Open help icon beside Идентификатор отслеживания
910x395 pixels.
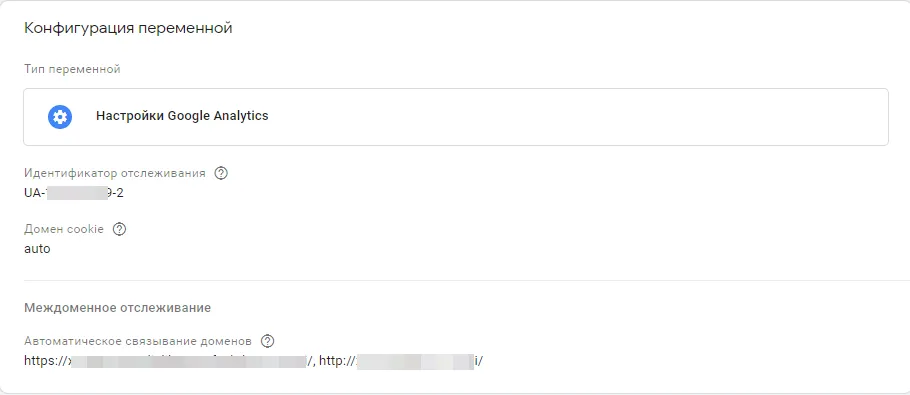[x=221, y=173]
